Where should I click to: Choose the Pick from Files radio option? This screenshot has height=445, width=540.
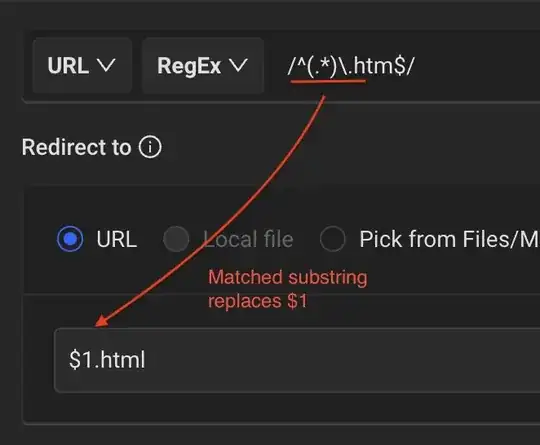(x=332, y=239)
